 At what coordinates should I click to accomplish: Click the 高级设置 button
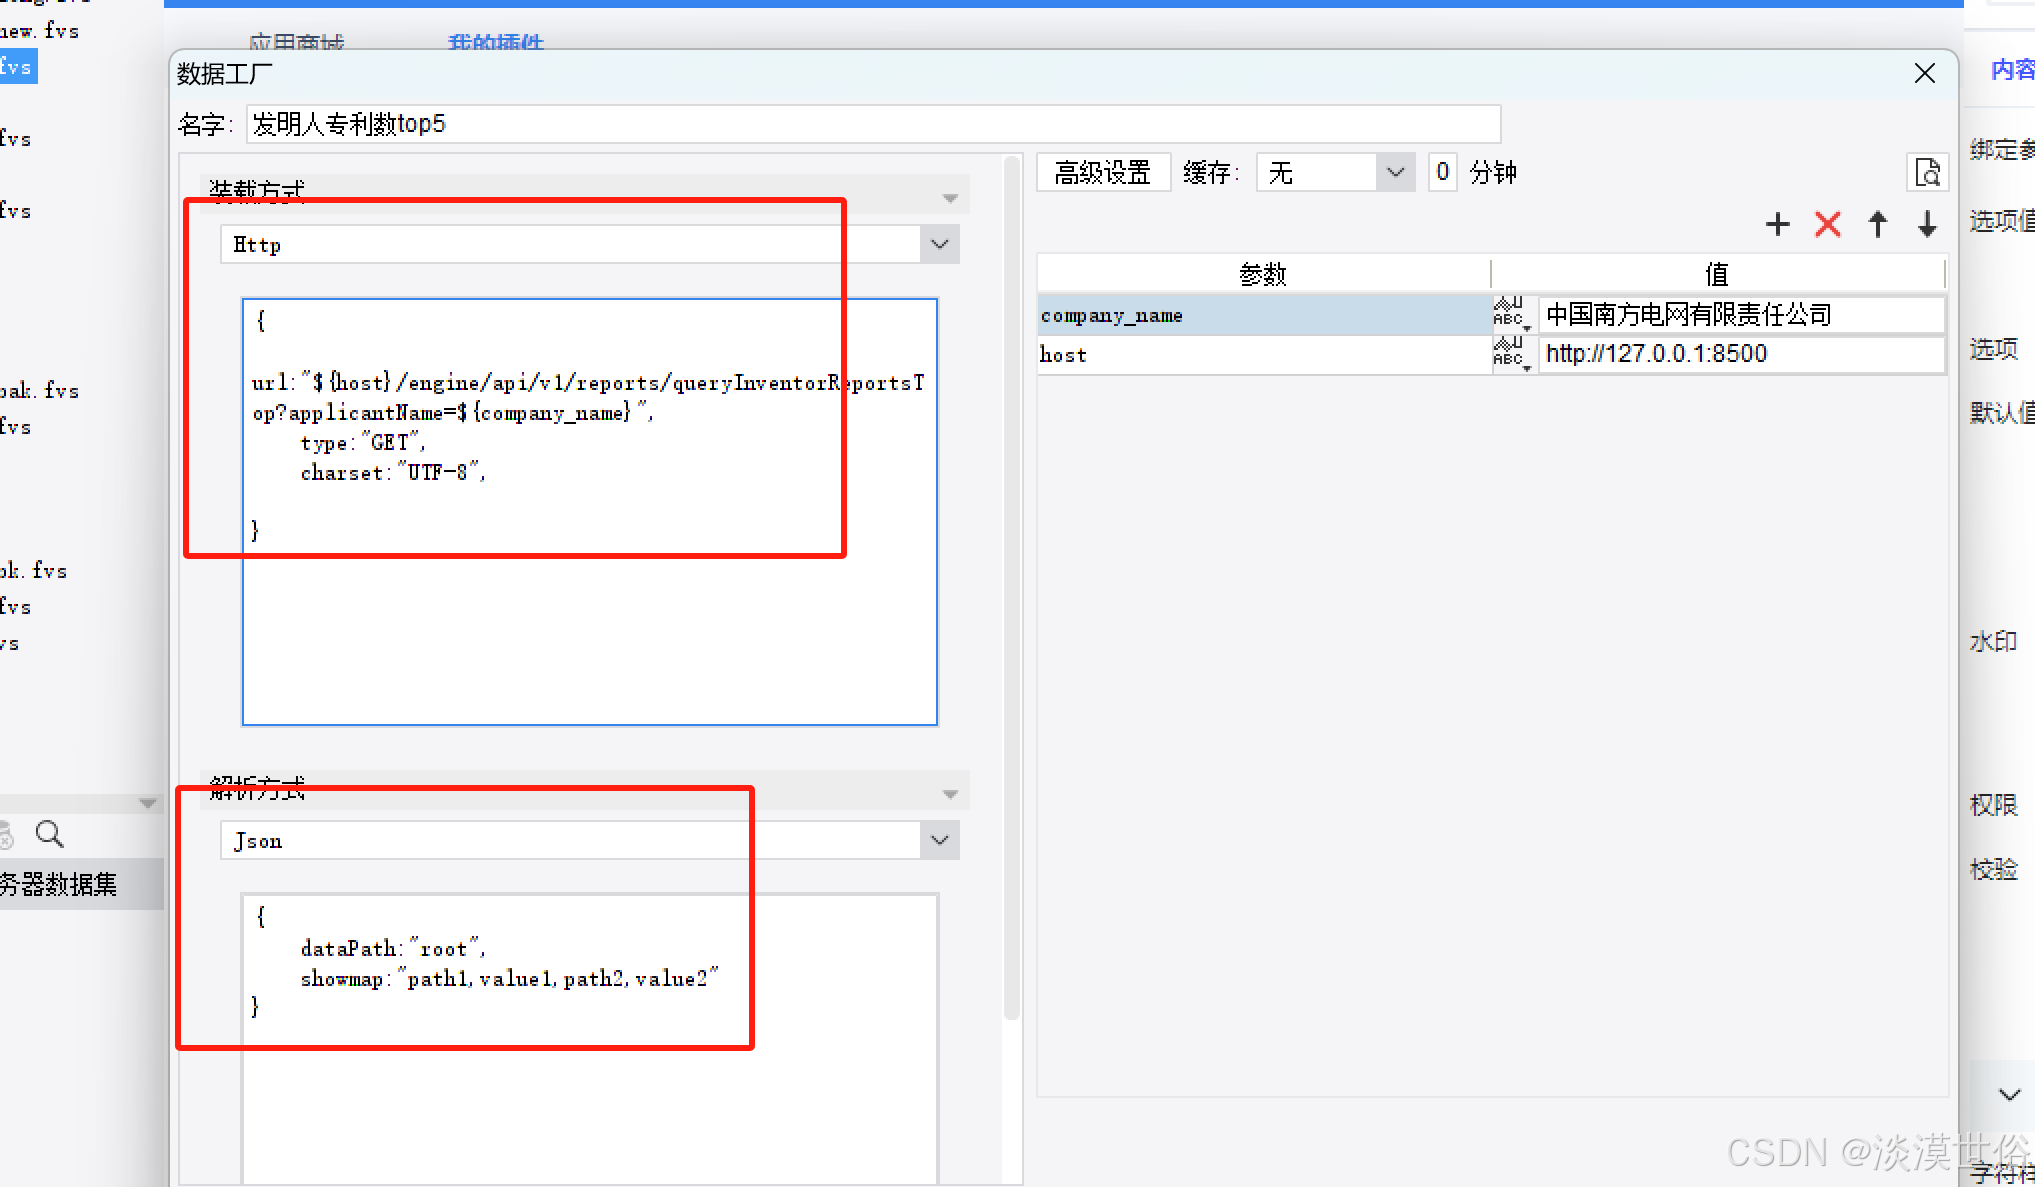pos(1103,173)
